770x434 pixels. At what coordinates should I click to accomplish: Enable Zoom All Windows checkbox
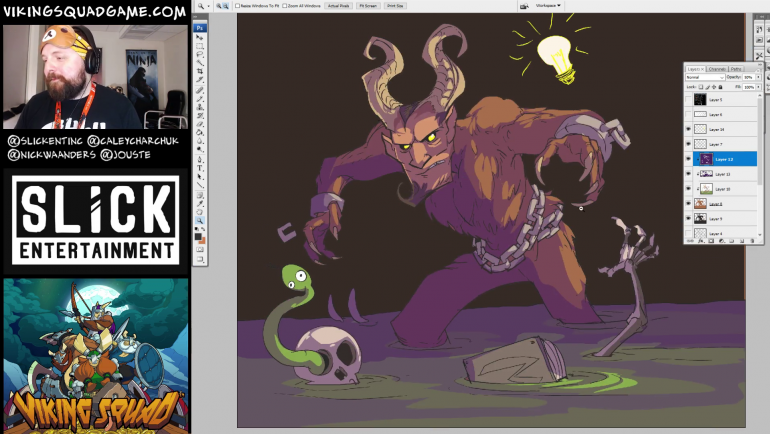click(x=285, y=6)
